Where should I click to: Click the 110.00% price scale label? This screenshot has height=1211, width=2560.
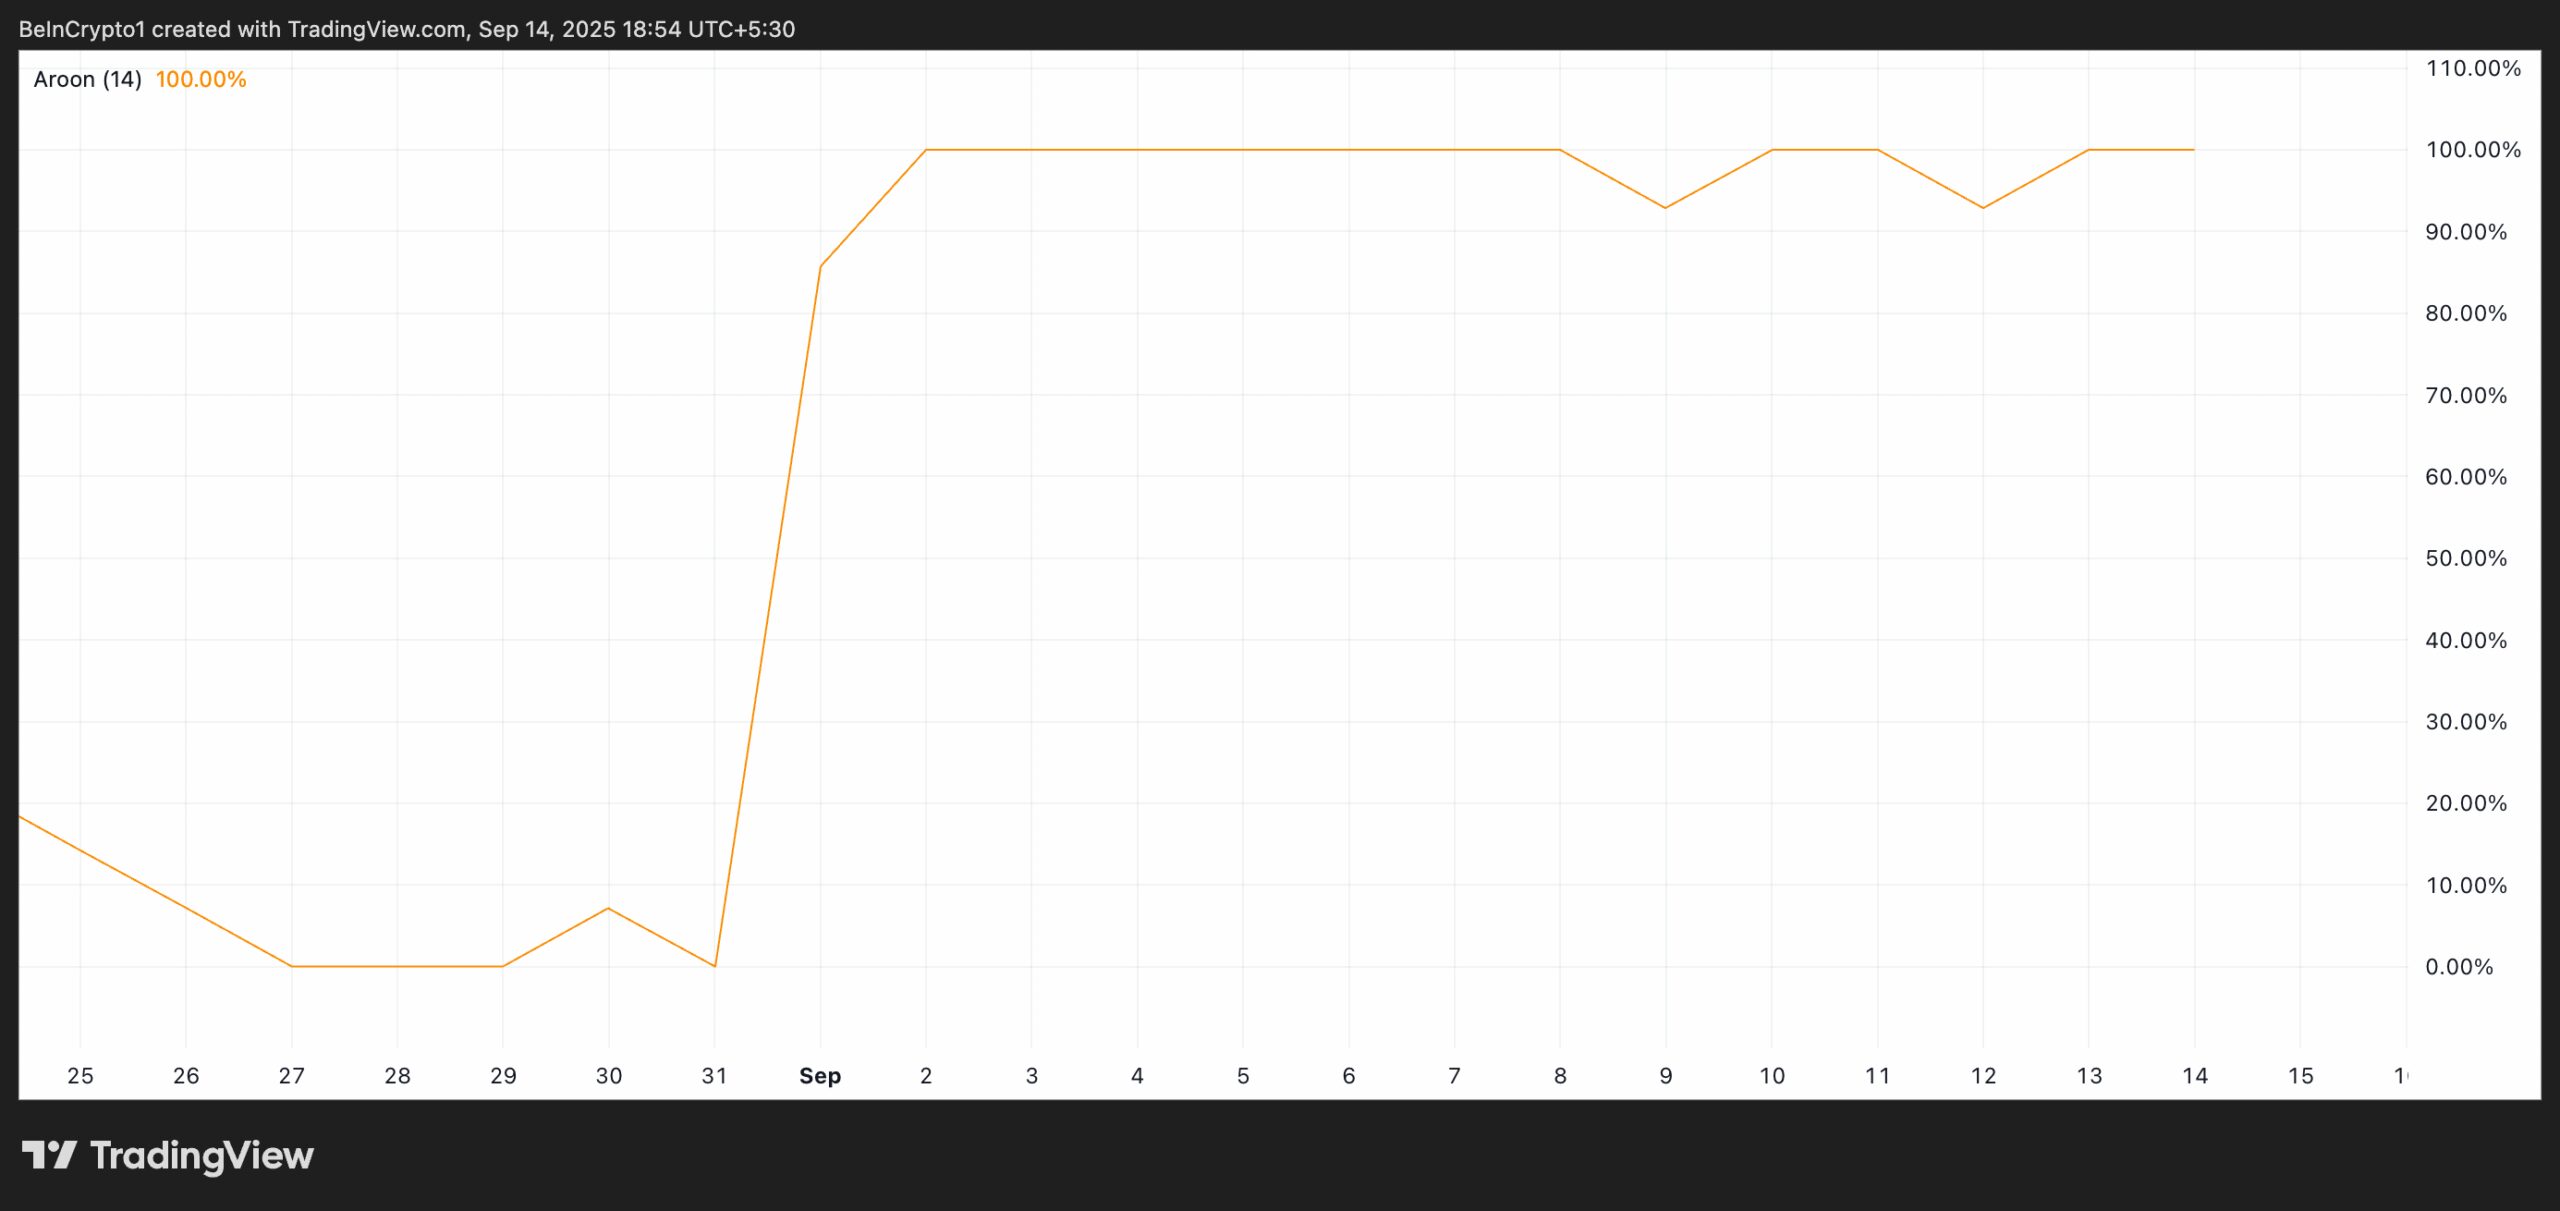[2472, 68]
